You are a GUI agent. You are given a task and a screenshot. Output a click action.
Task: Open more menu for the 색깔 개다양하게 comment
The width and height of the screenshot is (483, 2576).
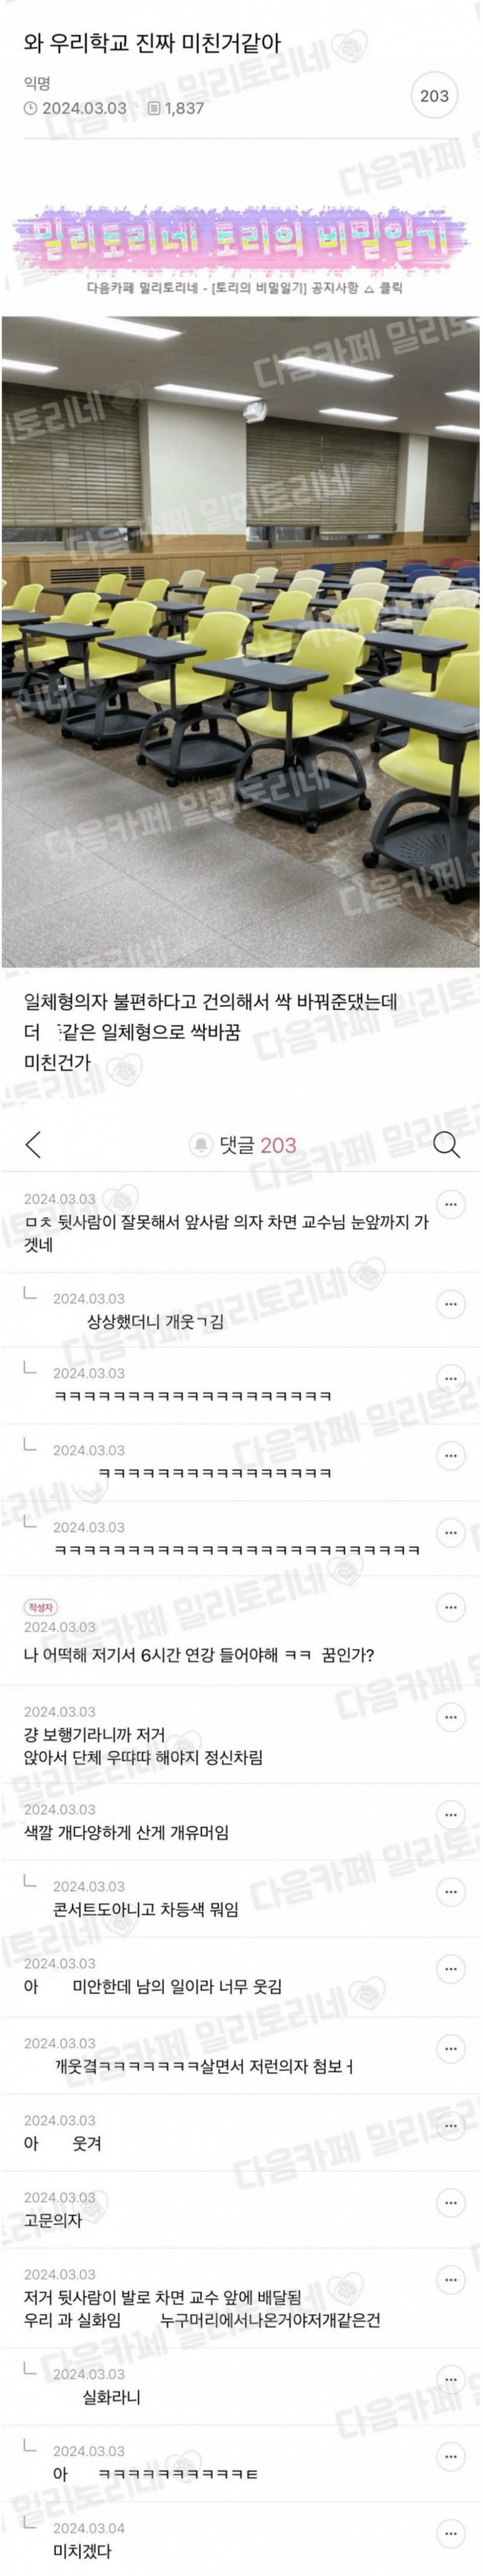click(x=451, y=1815)
